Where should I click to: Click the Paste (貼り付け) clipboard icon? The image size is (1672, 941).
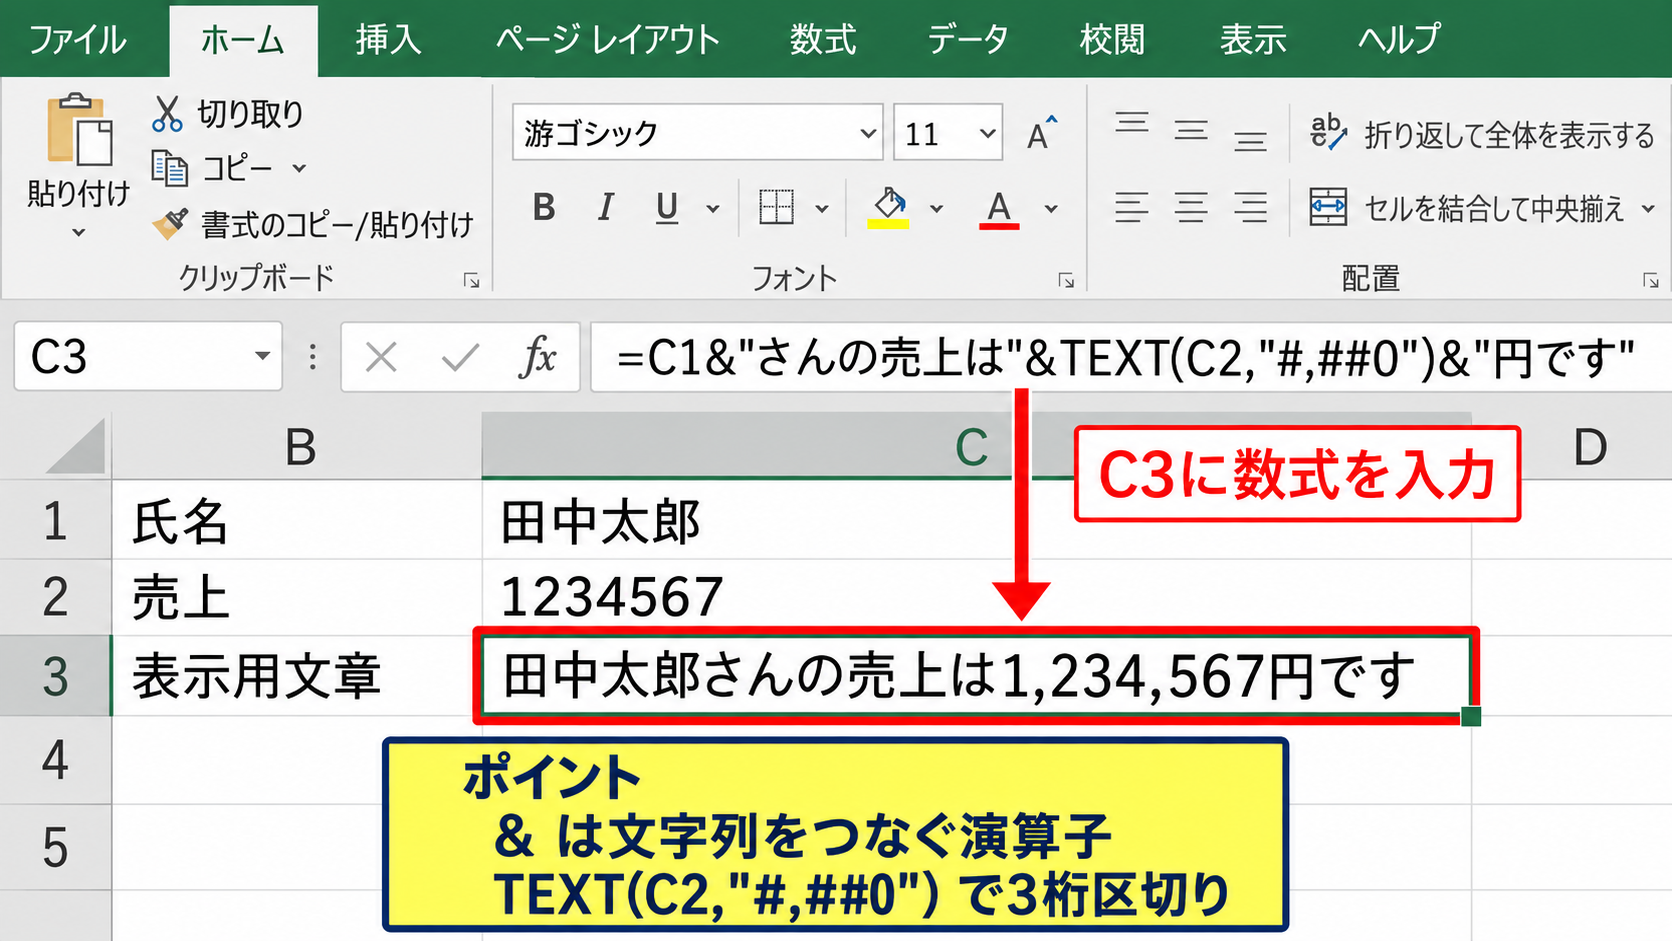pyautogui.click(x=79, y=128)
